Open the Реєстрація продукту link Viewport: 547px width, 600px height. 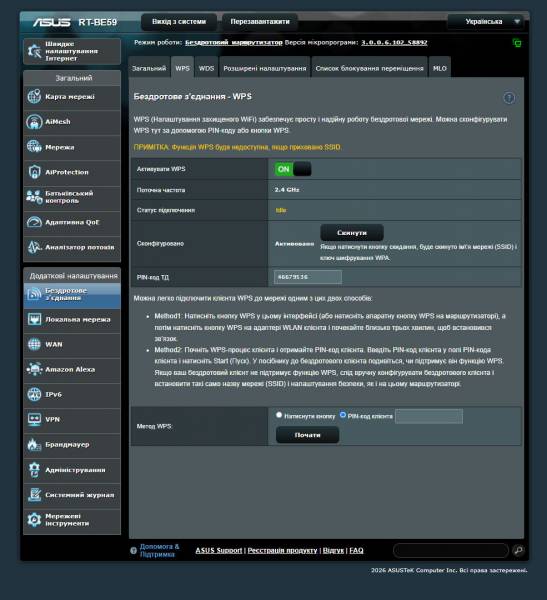click(282, 550)
